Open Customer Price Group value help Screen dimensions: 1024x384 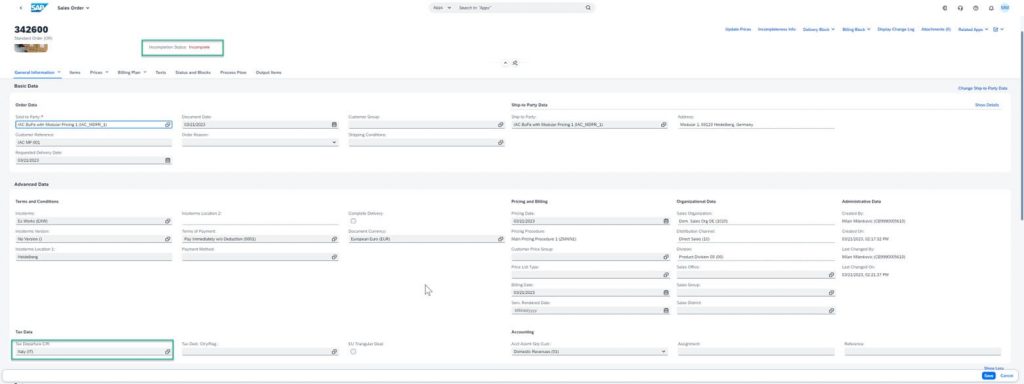[x=665, y=257]
